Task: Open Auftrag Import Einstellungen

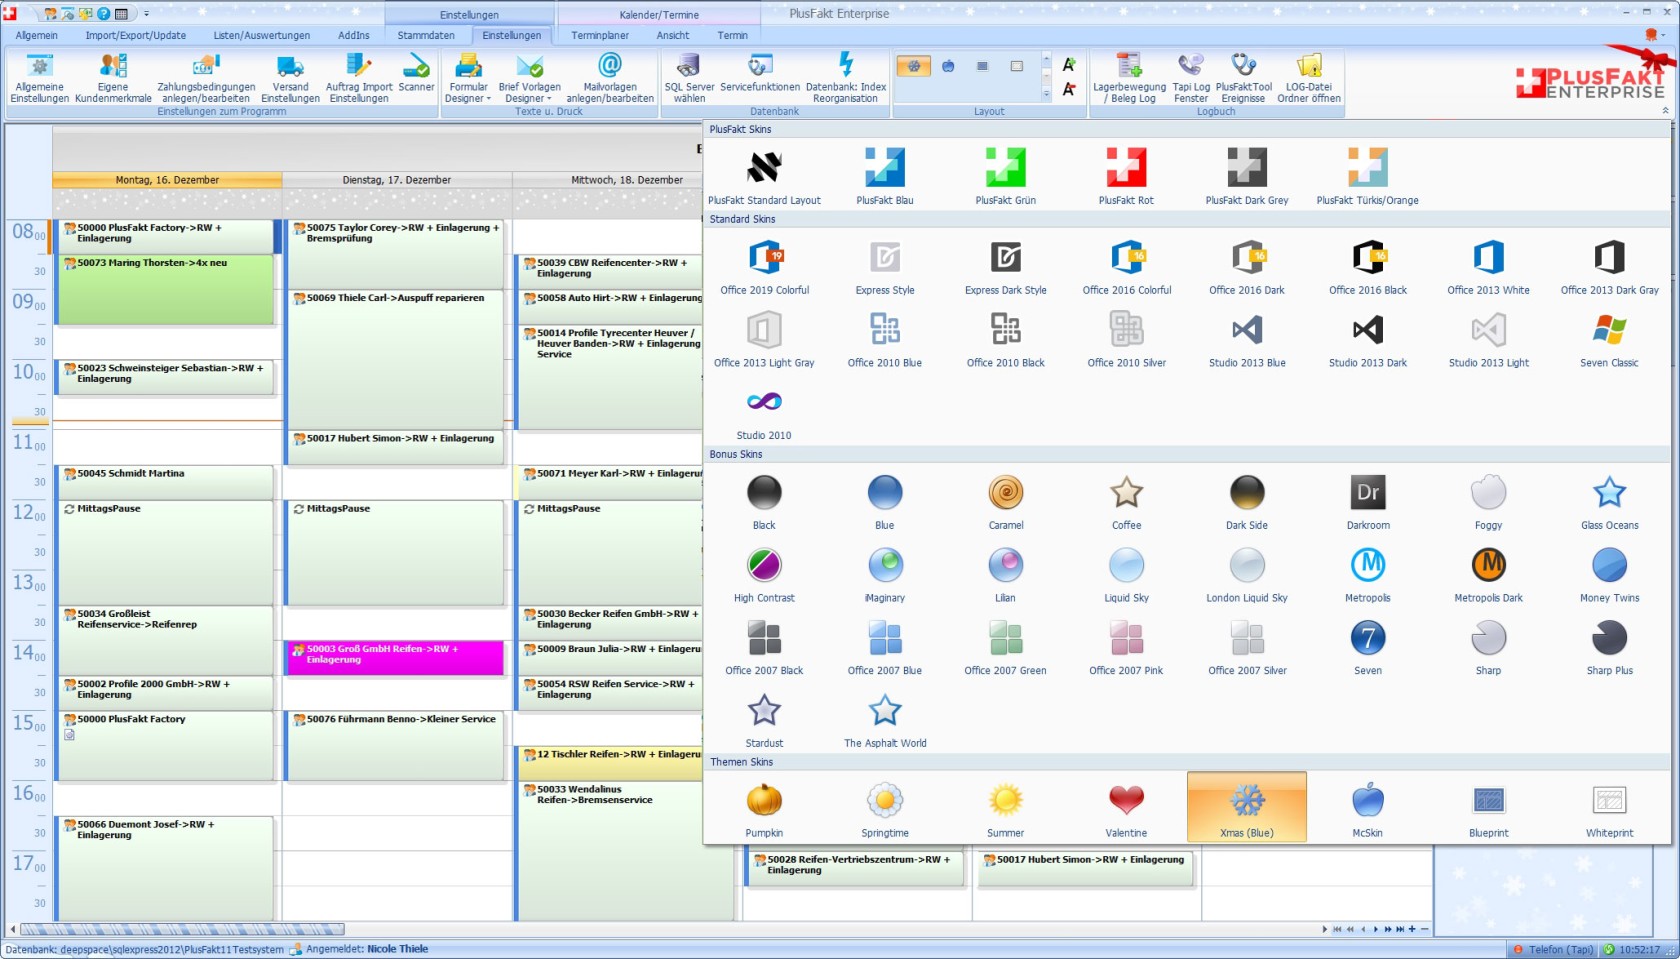Action: [359, 78]
